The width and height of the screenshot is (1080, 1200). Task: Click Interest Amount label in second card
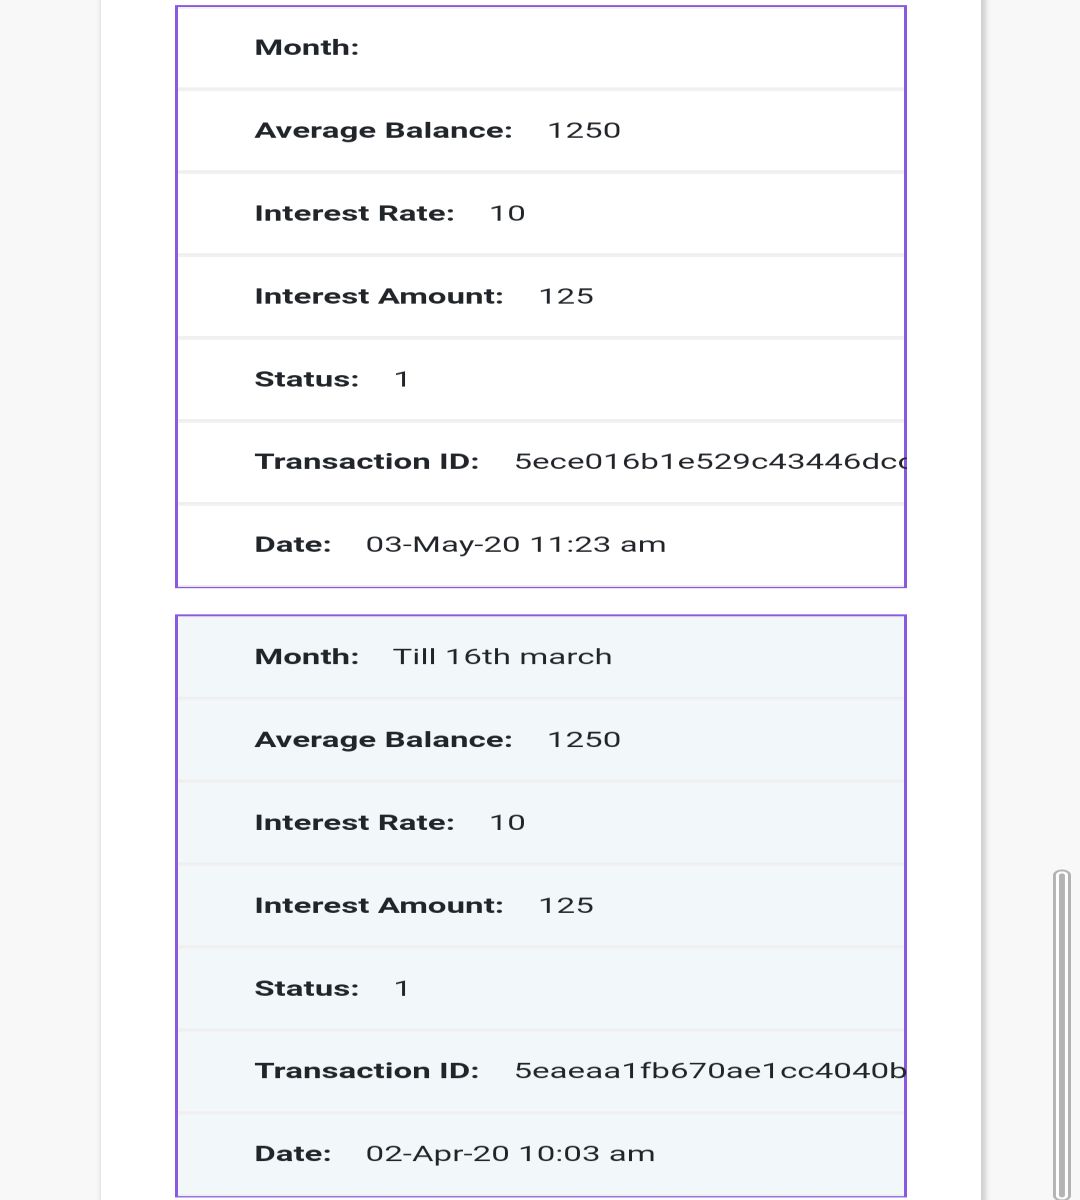(379, 906)
